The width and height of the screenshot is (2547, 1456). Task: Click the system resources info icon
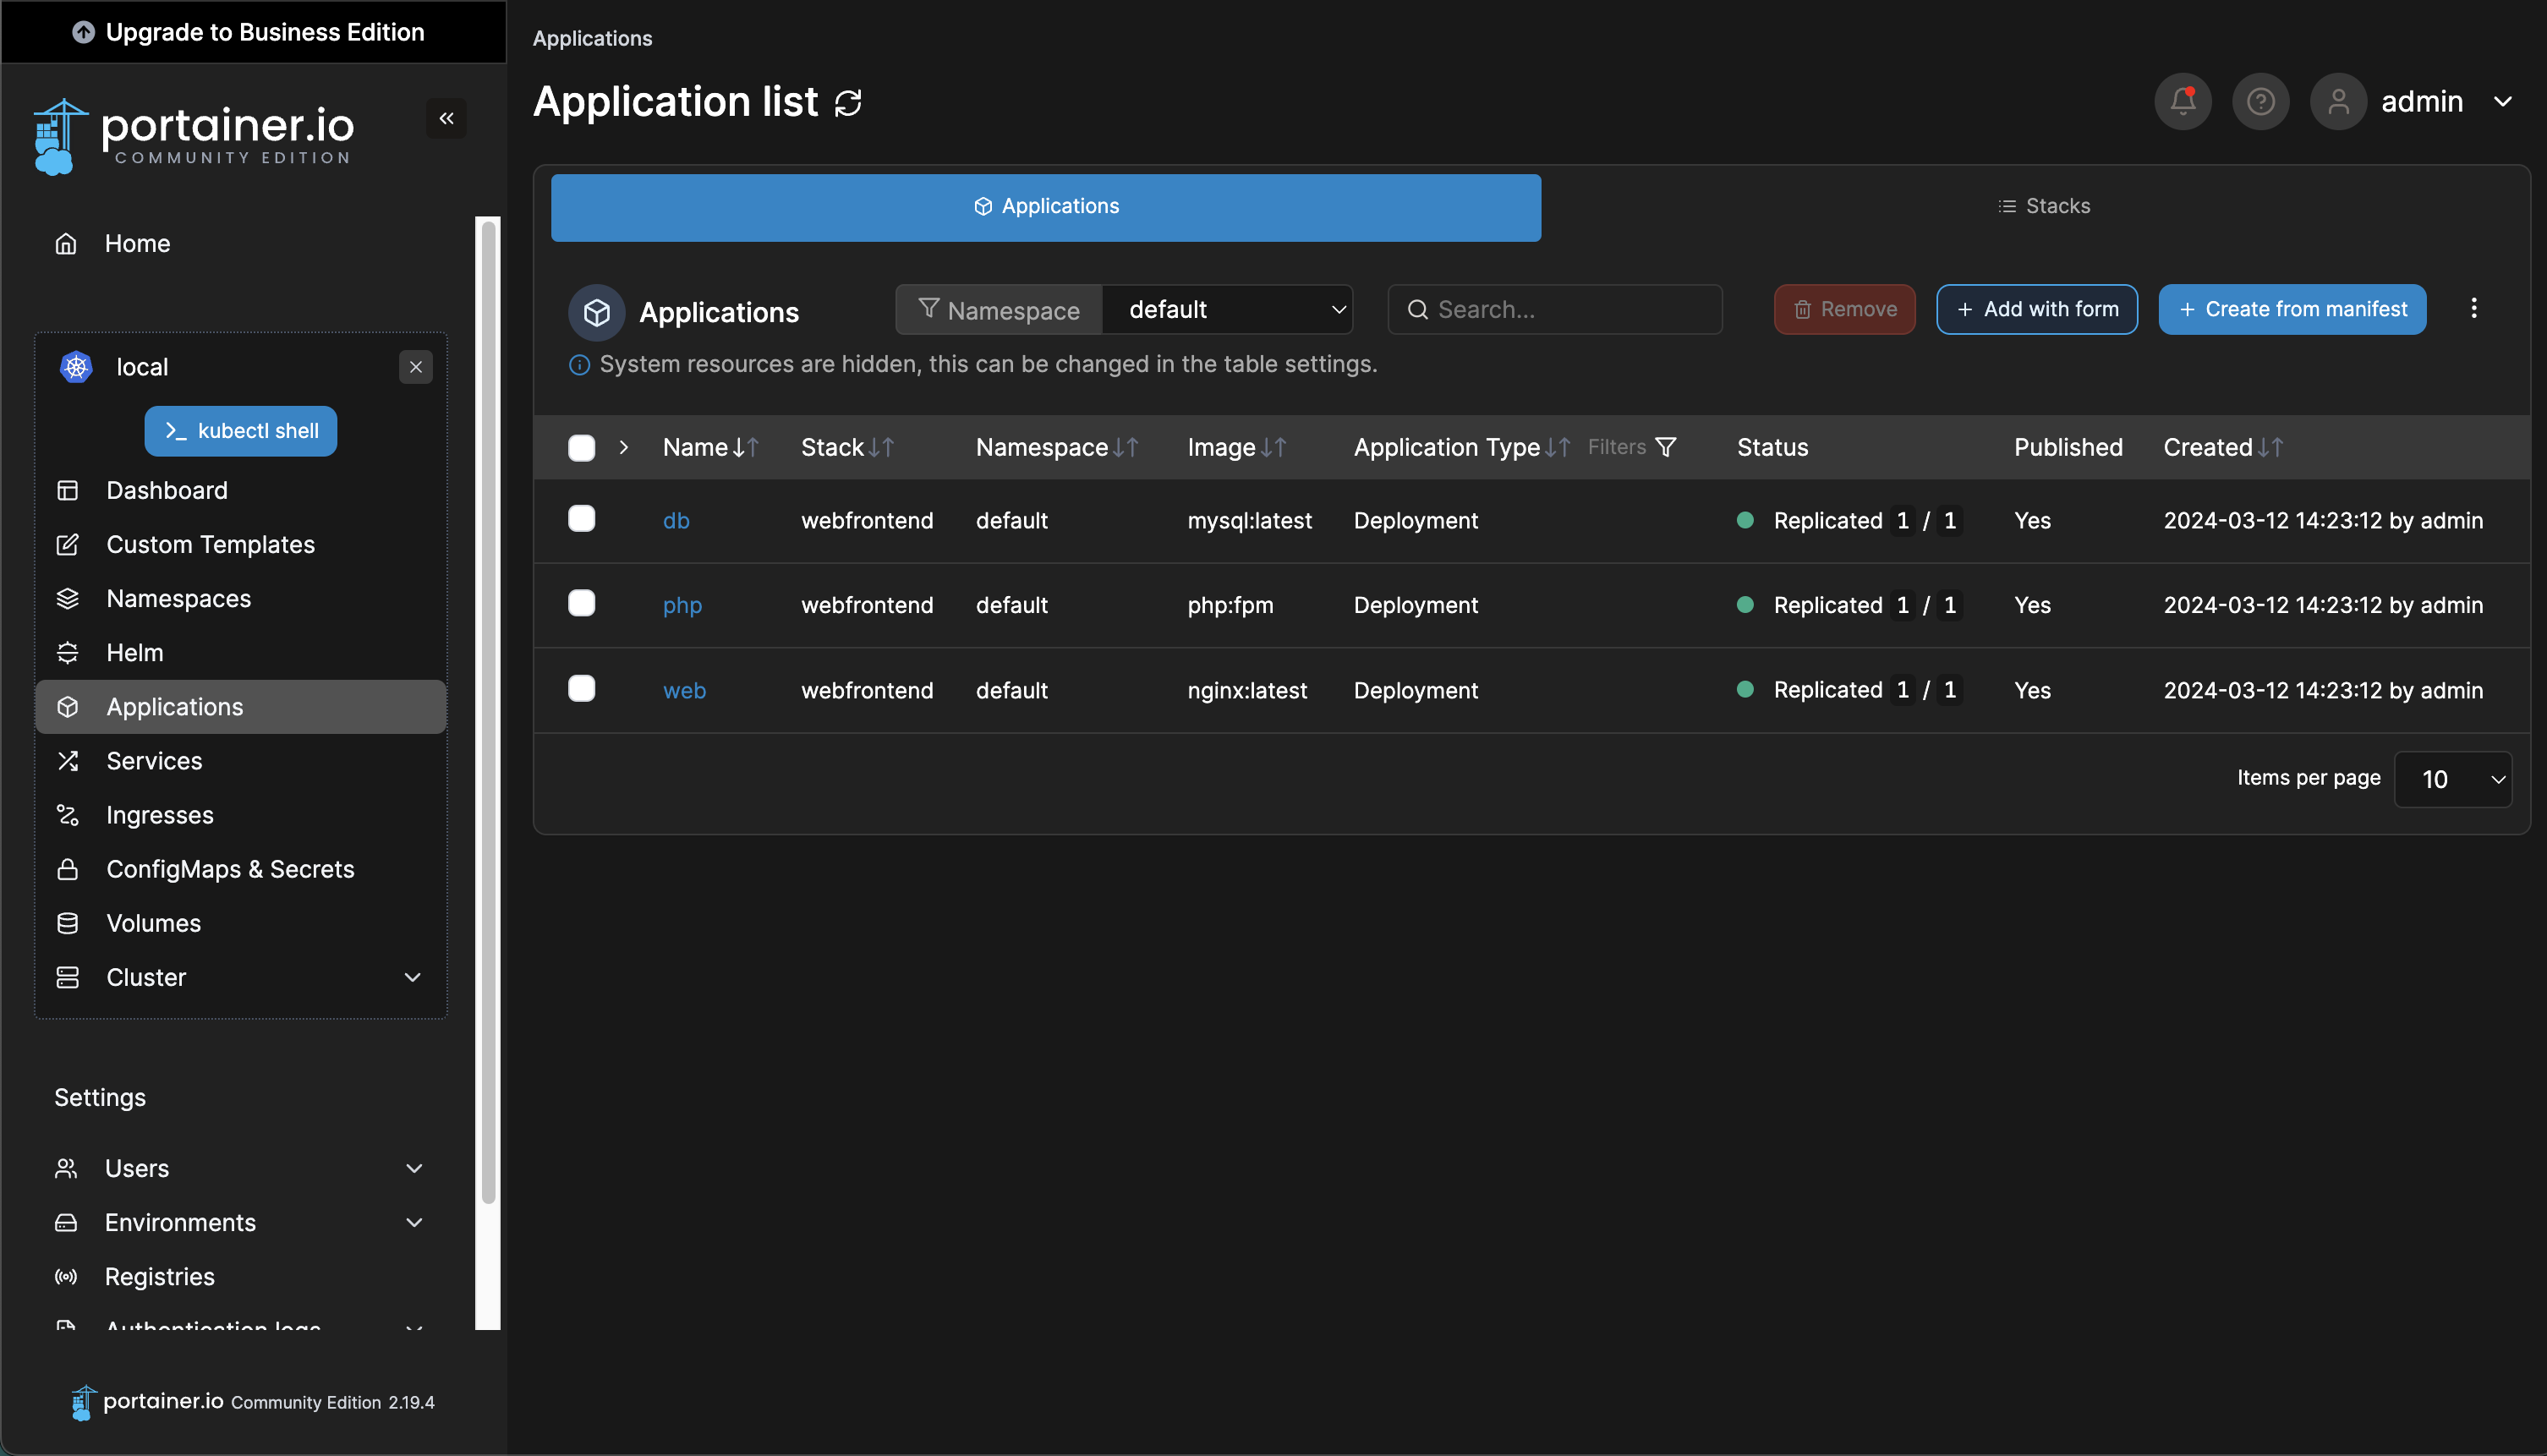tap(579, 365)
